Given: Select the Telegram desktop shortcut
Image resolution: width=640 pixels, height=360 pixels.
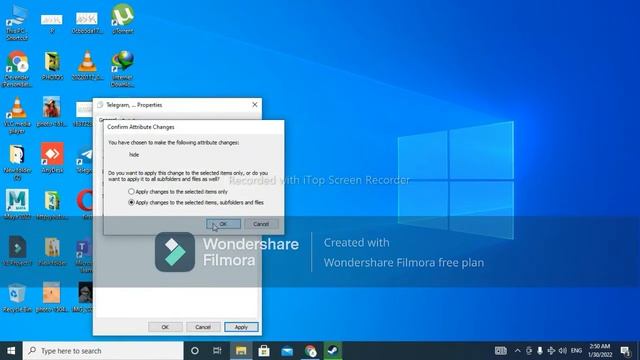Looking at the screenshot, I should 85,159.
